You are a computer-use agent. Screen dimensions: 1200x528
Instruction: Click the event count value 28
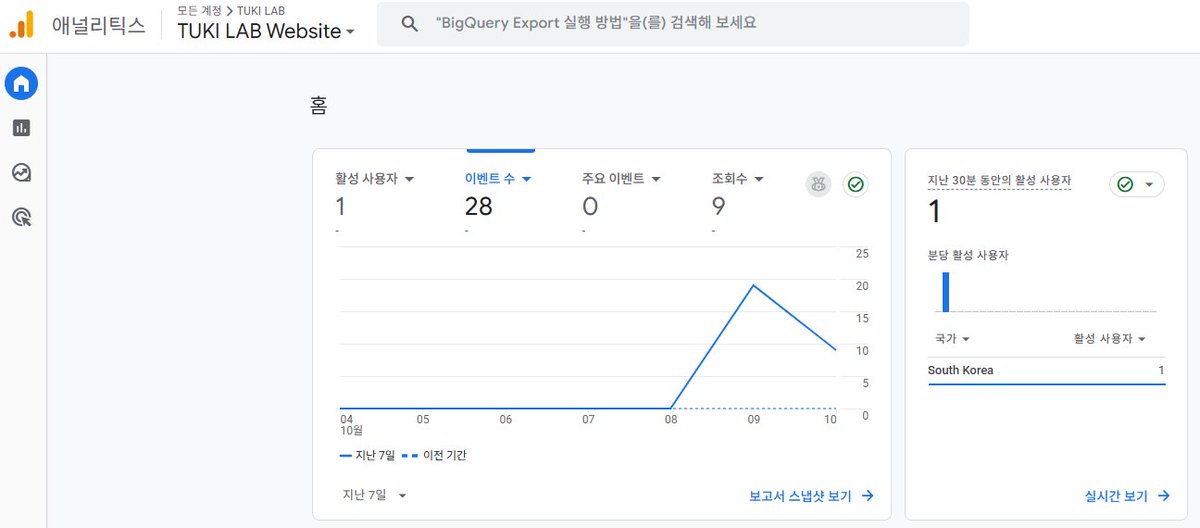click(x=479, y=207)
